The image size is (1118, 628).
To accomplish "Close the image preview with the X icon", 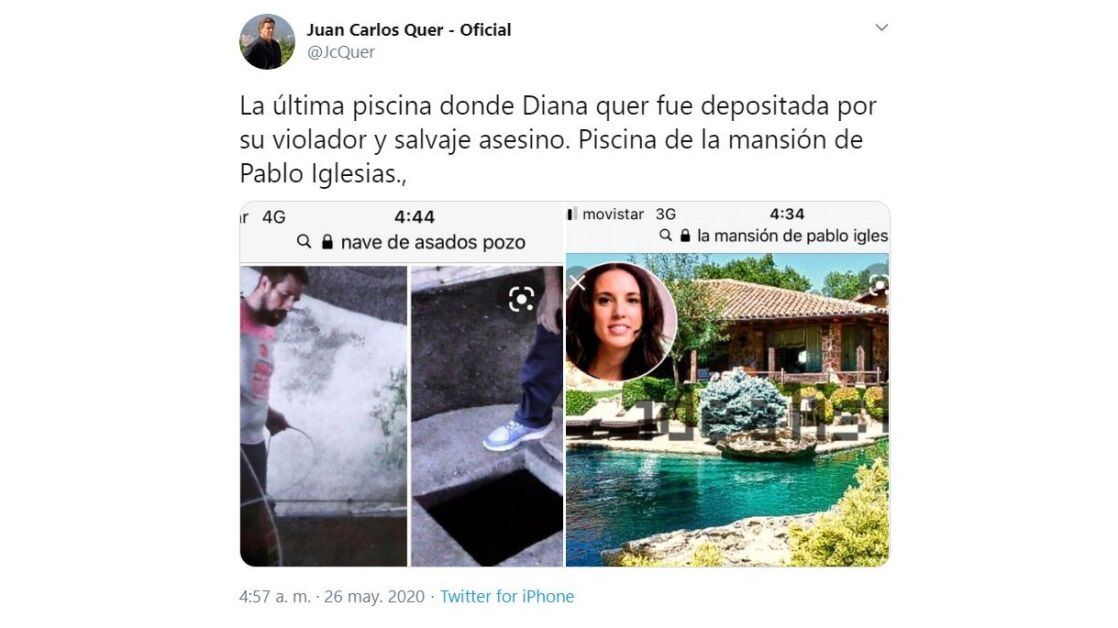I will pos(577,282).
